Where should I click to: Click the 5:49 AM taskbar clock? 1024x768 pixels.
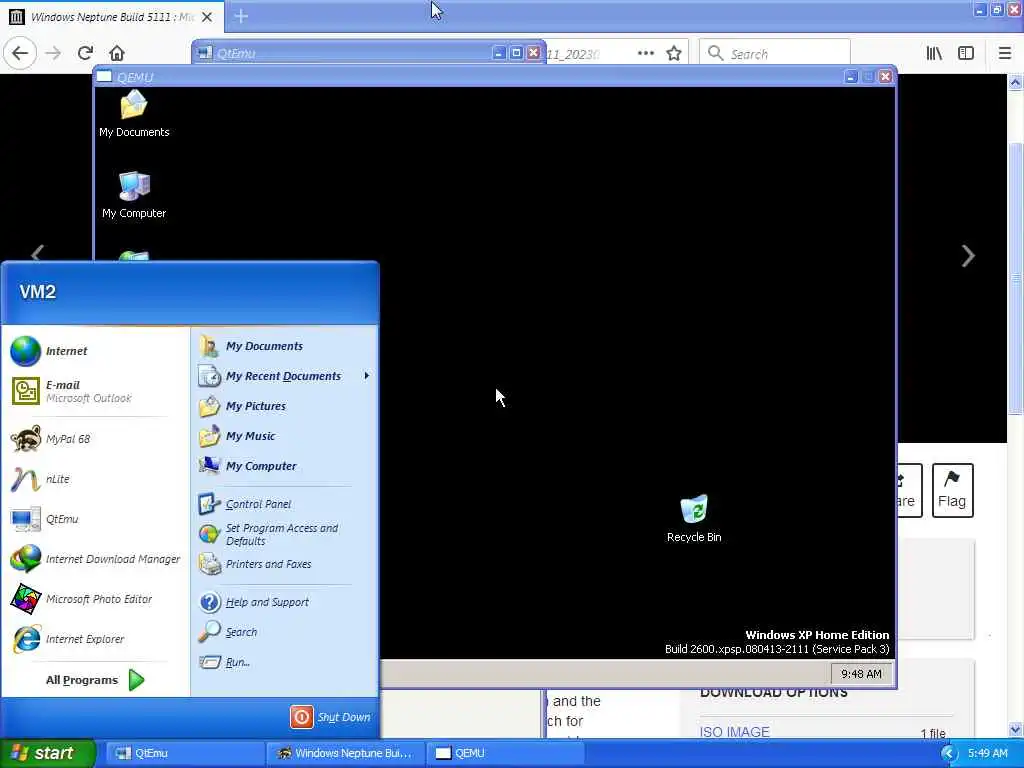[987, 754]
